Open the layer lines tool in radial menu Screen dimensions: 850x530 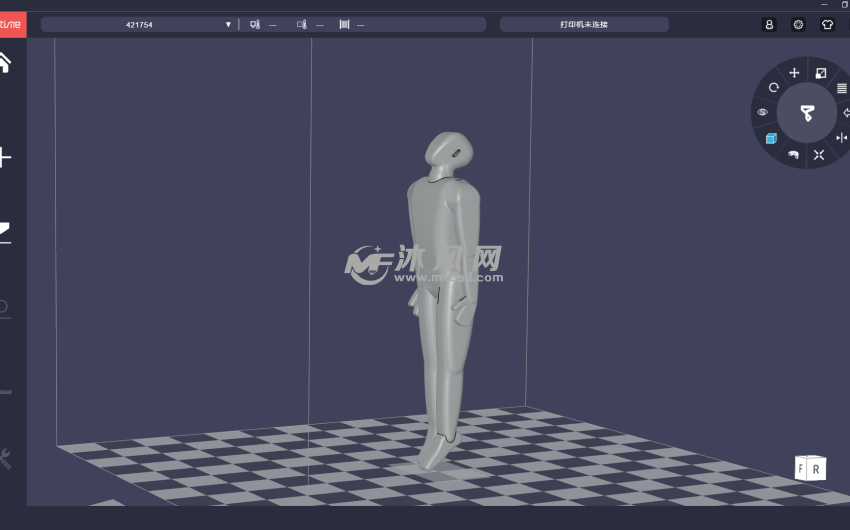coord(841,89)
